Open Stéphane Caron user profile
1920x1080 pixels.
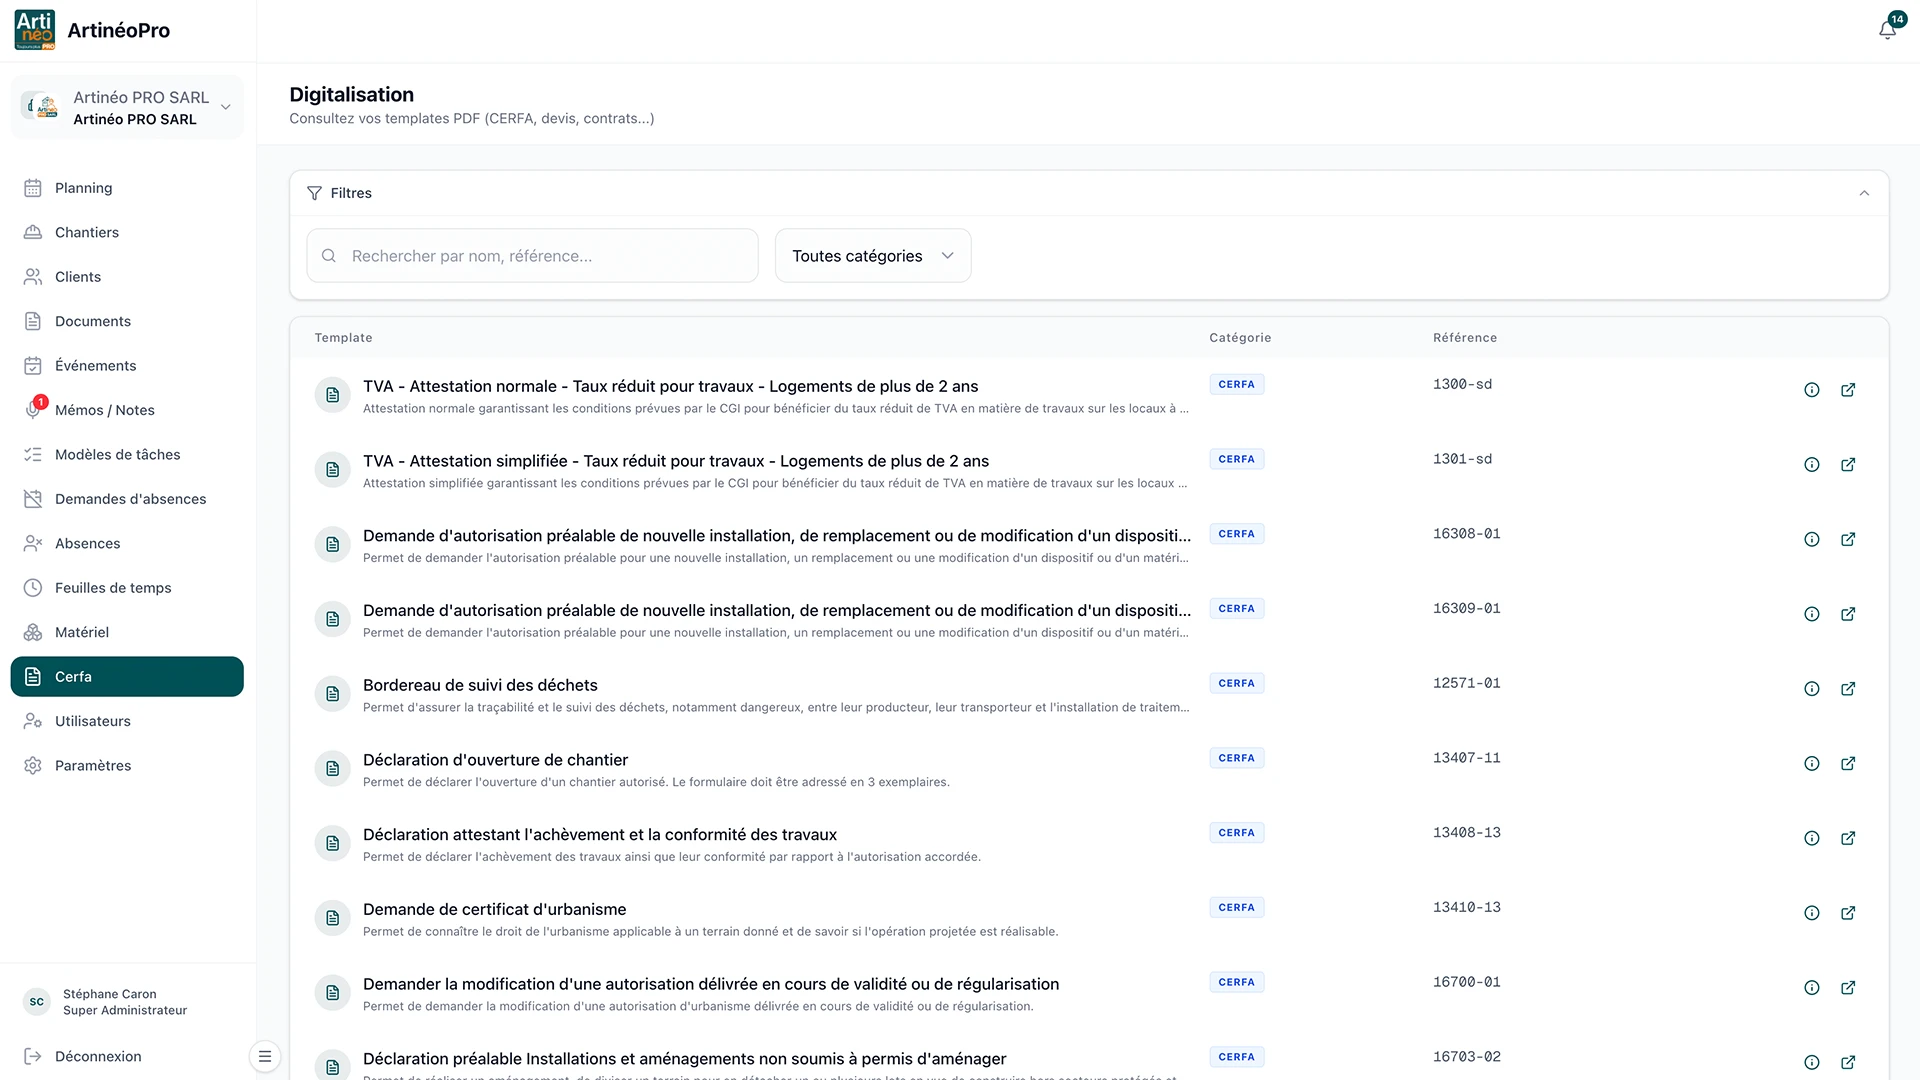coord(106,1002)
